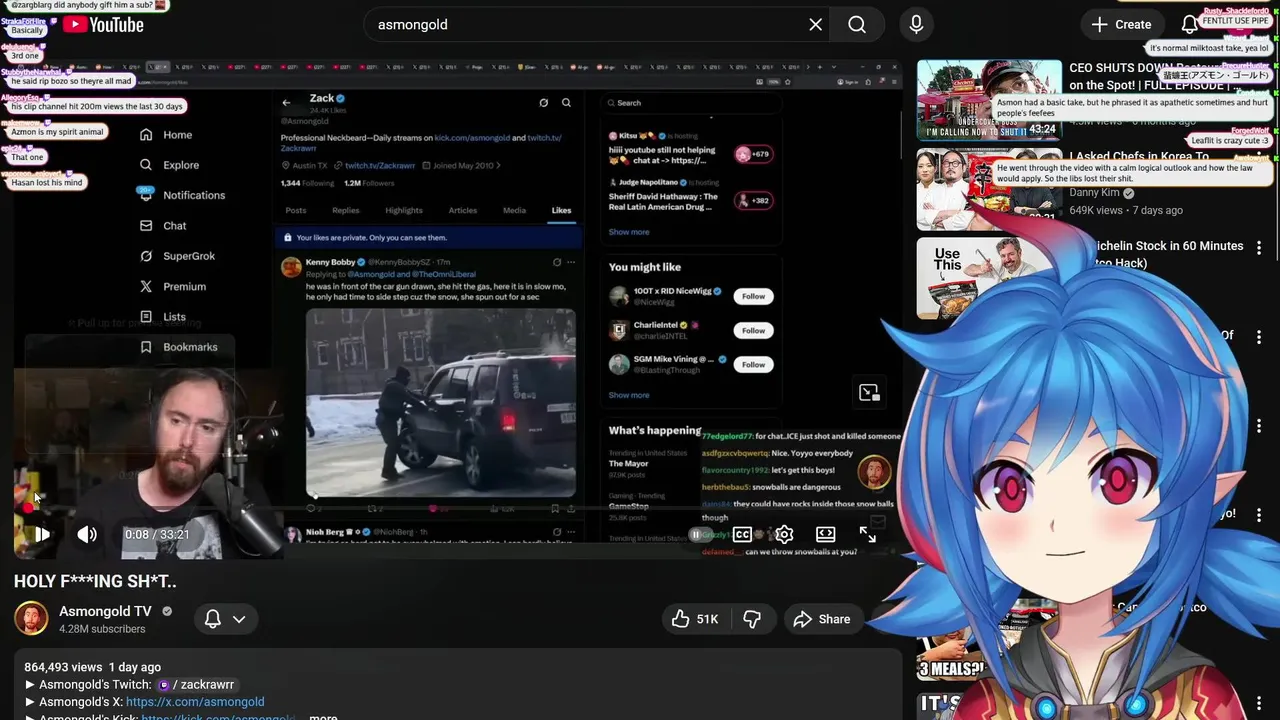Open Asmongold TV channel avatar
The height and width of the screenshot is (720, 1280).
coord(31,619)
